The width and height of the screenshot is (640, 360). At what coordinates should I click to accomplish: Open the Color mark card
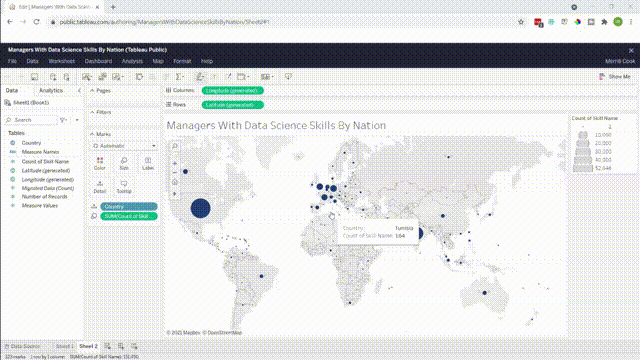[100, 163]
